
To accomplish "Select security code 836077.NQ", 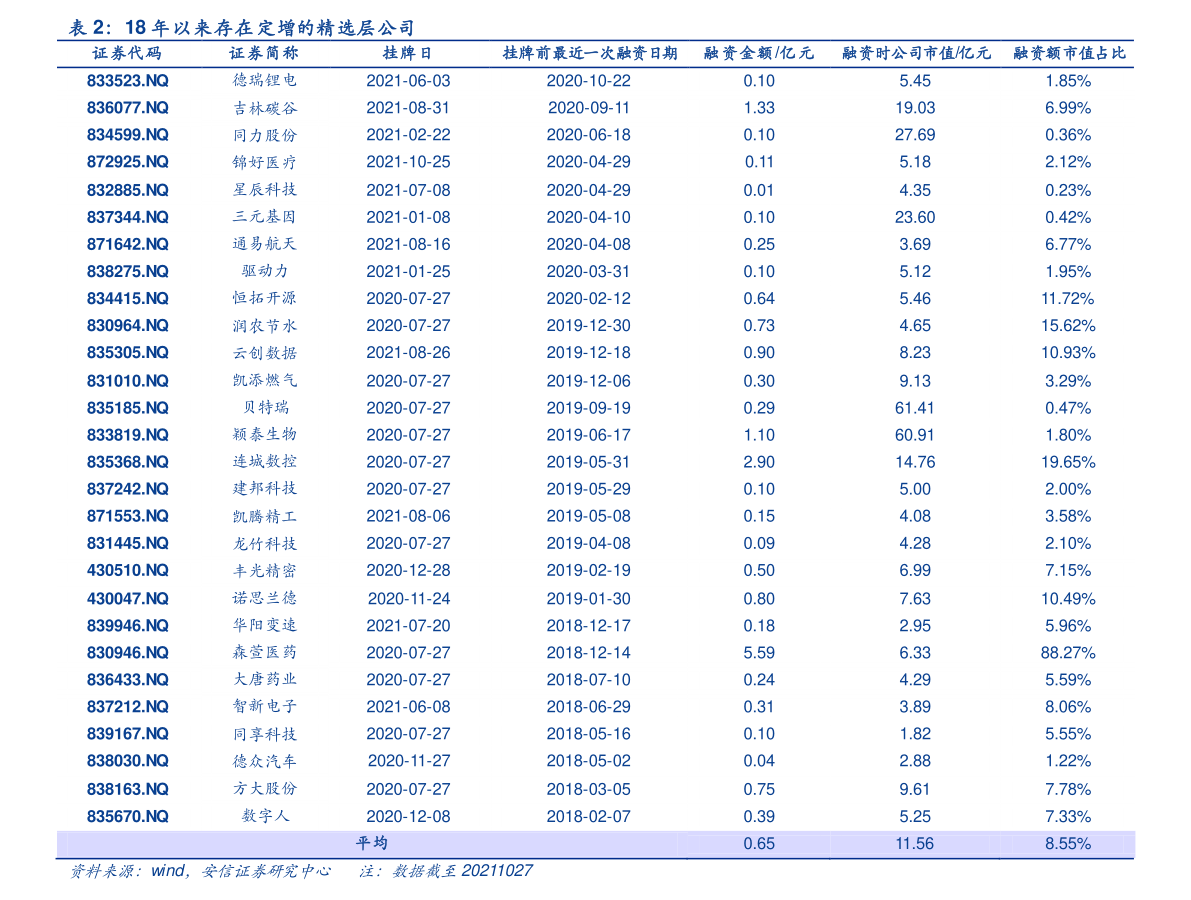I will [x=128, y=108].
